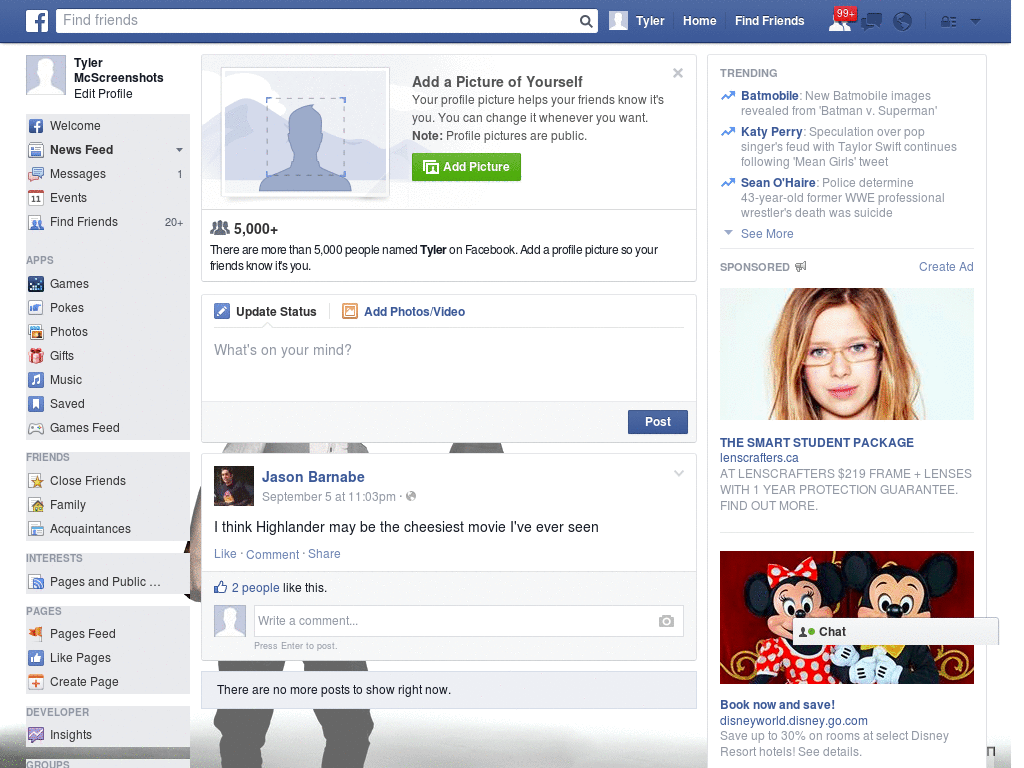Like the Highlander post

coord(225,554)
